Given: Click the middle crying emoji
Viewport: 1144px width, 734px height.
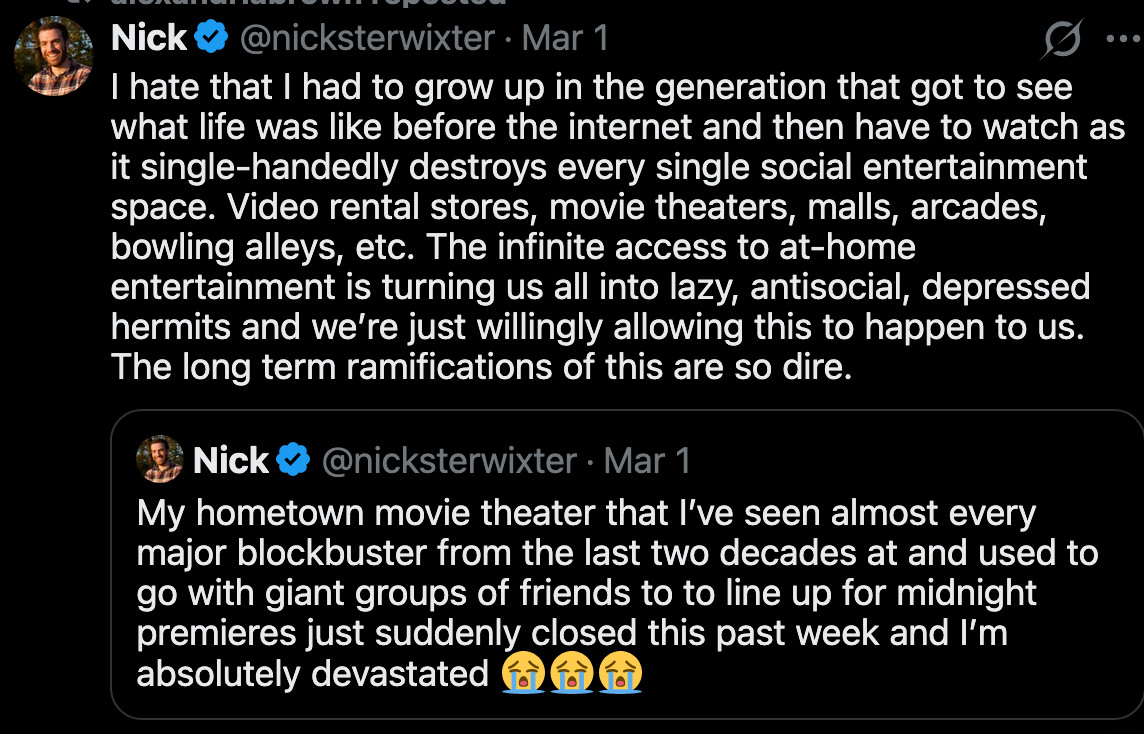Looking at the screenshot, I should click(x=572, y=674).
